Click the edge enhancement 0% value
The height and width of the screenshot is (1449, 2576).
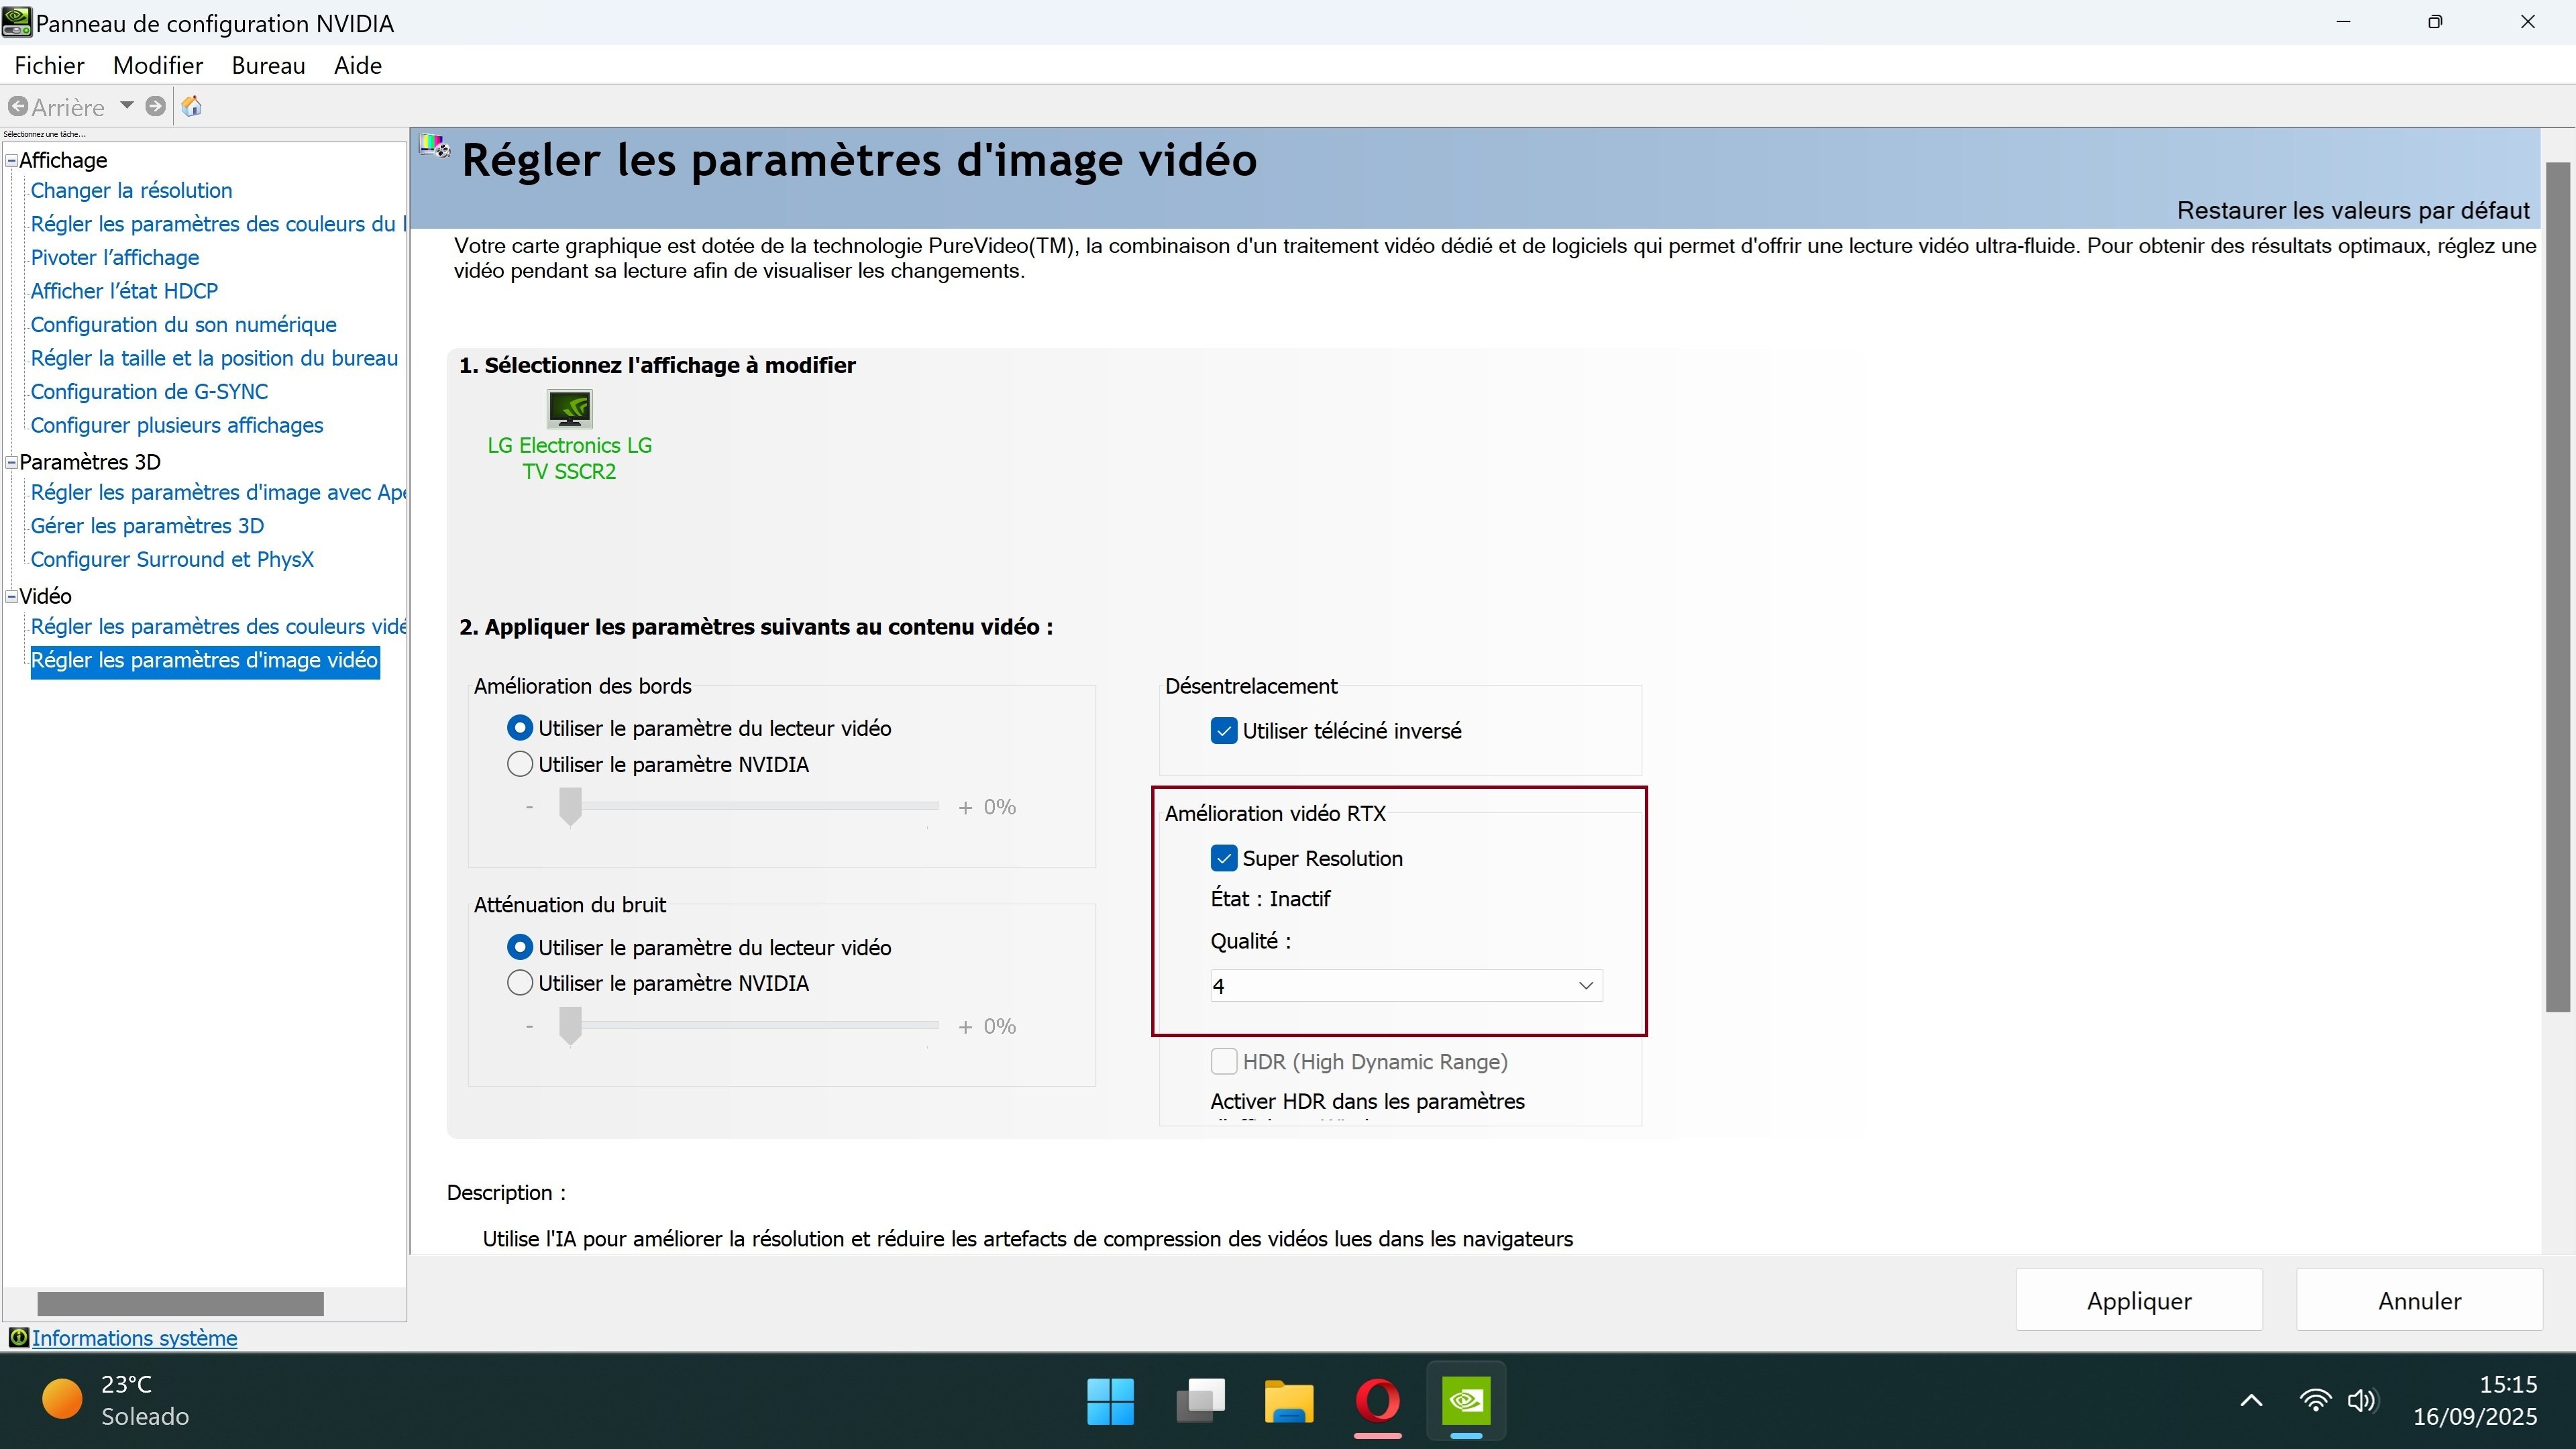[1000, 806]
